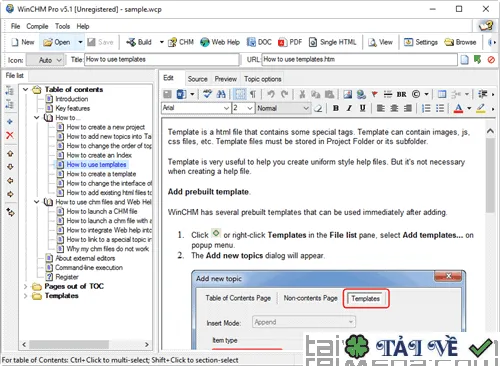500x366 pixels.
Task: Collapse the Table of contents node
Action: [26, 89]
